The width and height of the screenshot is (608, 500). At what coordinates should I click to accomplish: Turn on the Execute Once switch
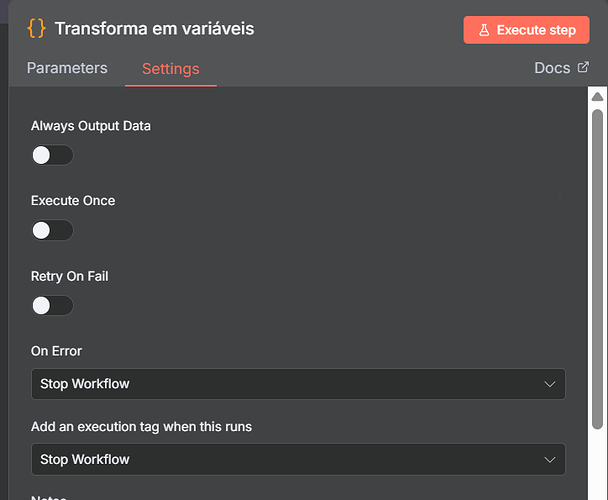52,230
